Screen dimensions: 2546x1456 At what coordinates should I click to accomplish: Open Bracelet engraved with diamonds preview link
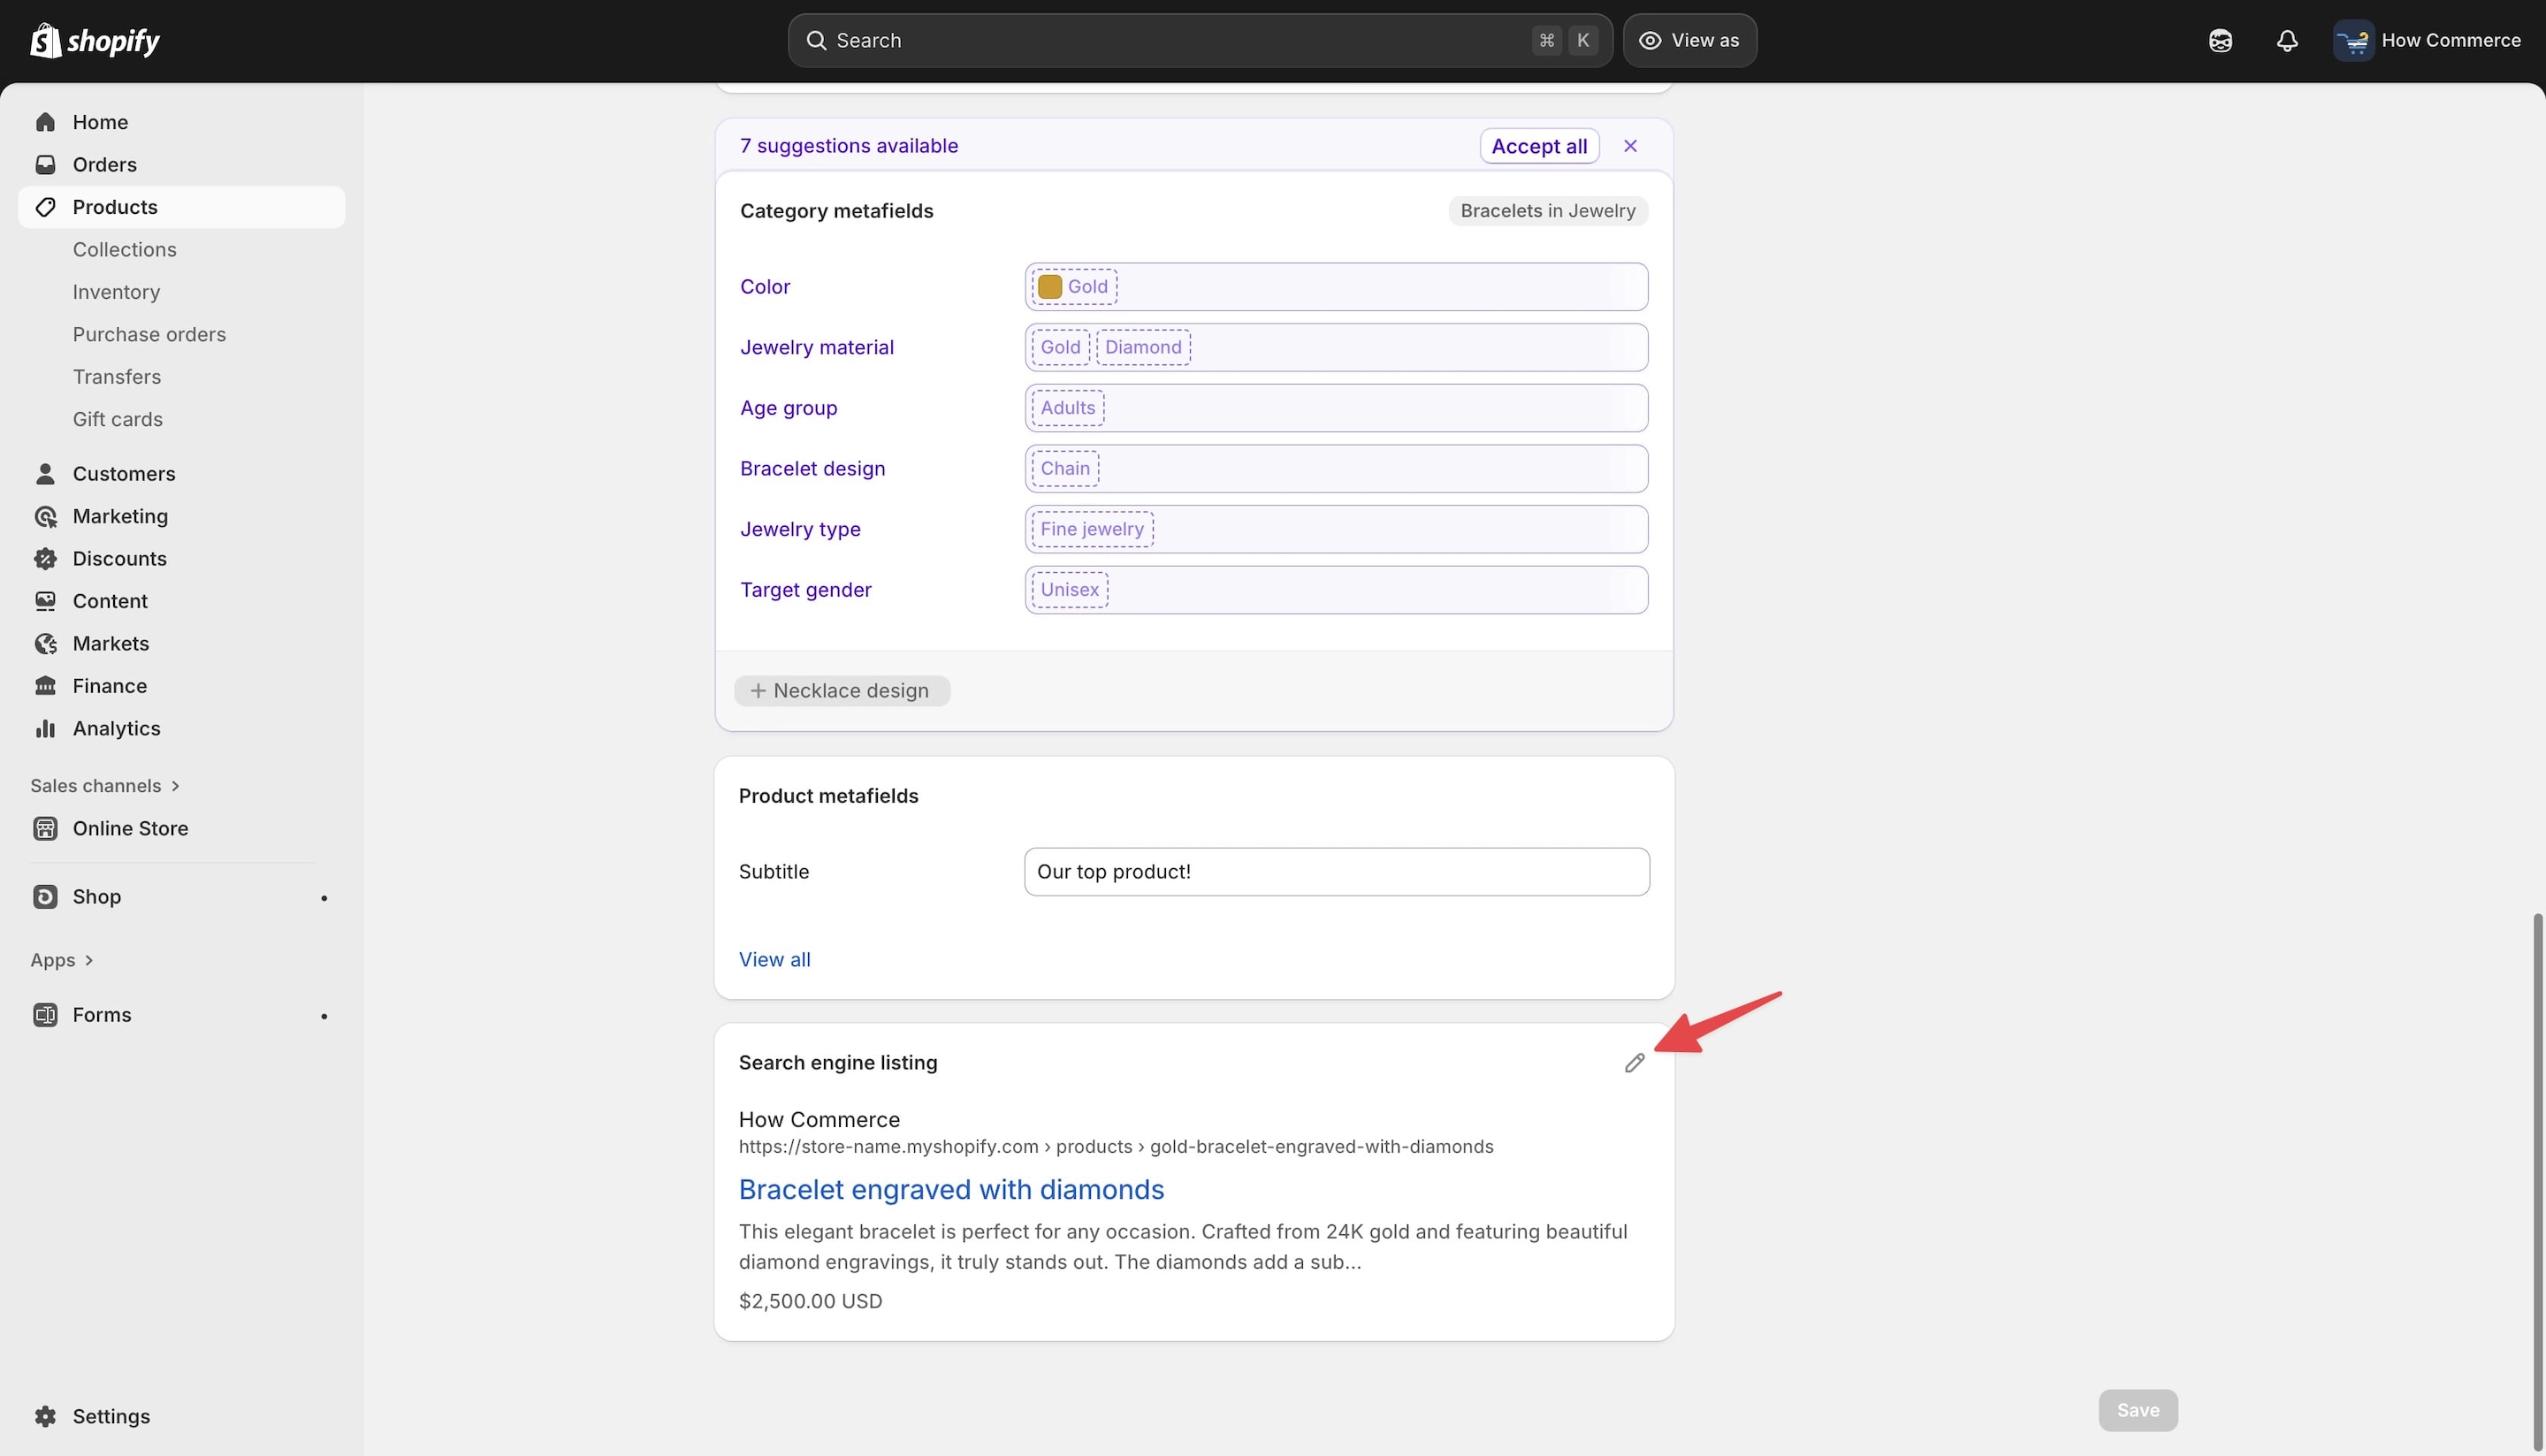tap(951, 1190)
